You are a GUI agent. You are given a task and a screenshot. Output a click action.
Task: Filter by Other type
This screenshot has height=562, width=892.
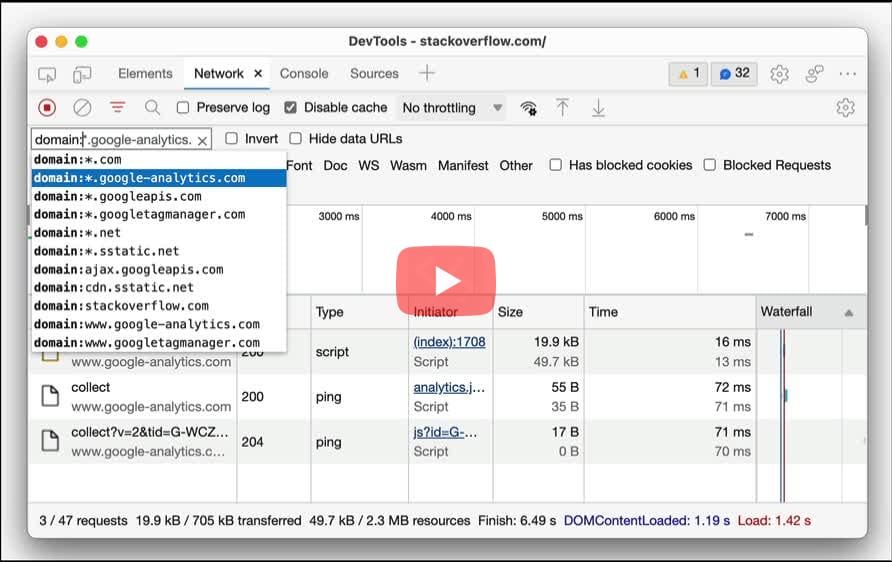(x=516, y=166)
